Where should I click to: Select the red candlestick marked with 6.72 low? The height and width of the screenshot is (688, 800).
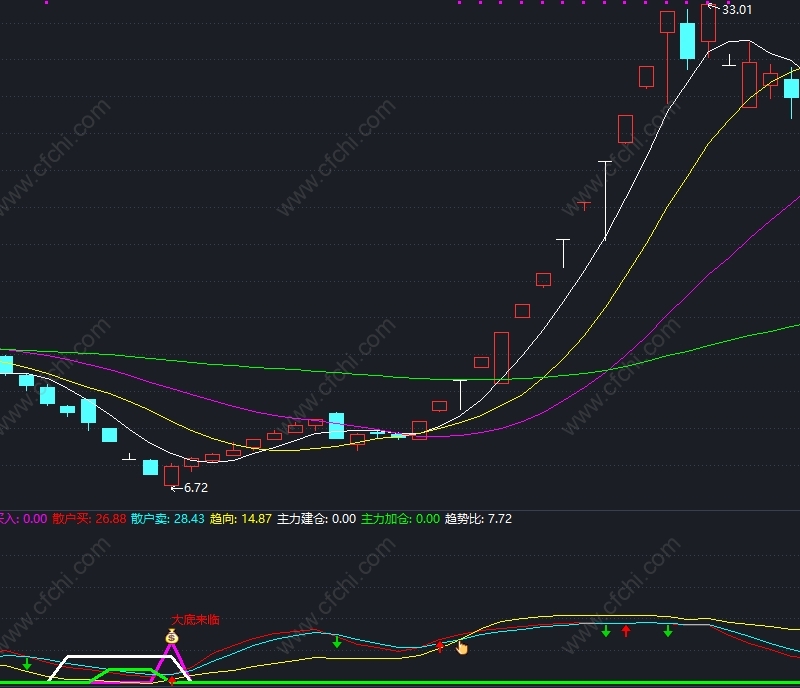171,476
